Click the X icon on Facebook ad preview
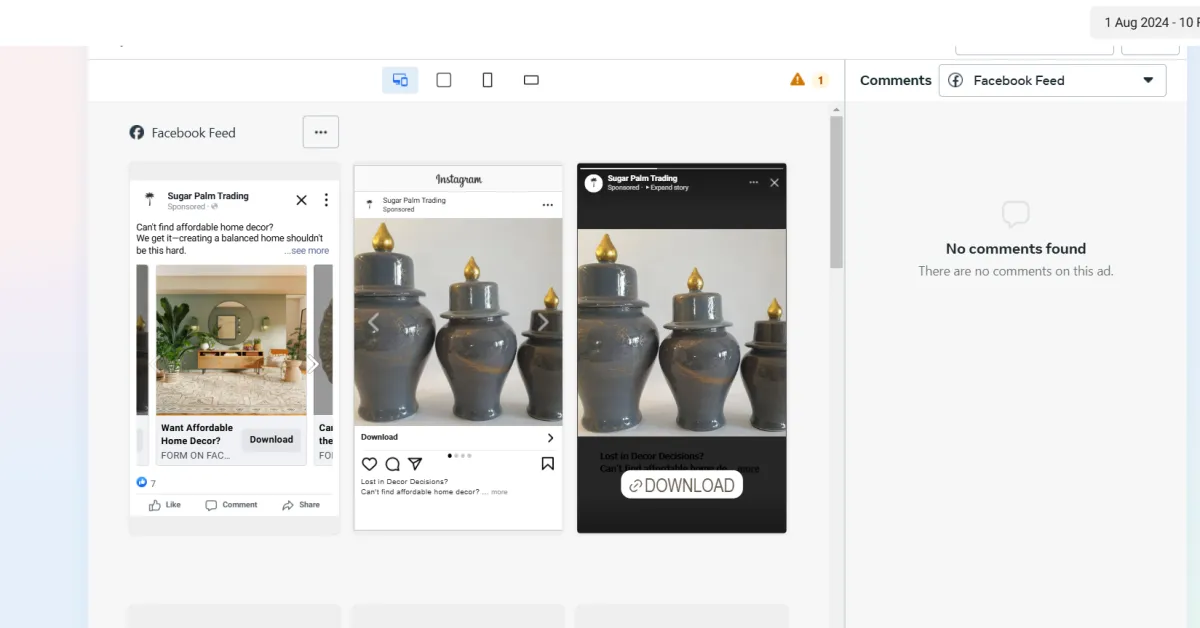 tap(301, 200)
